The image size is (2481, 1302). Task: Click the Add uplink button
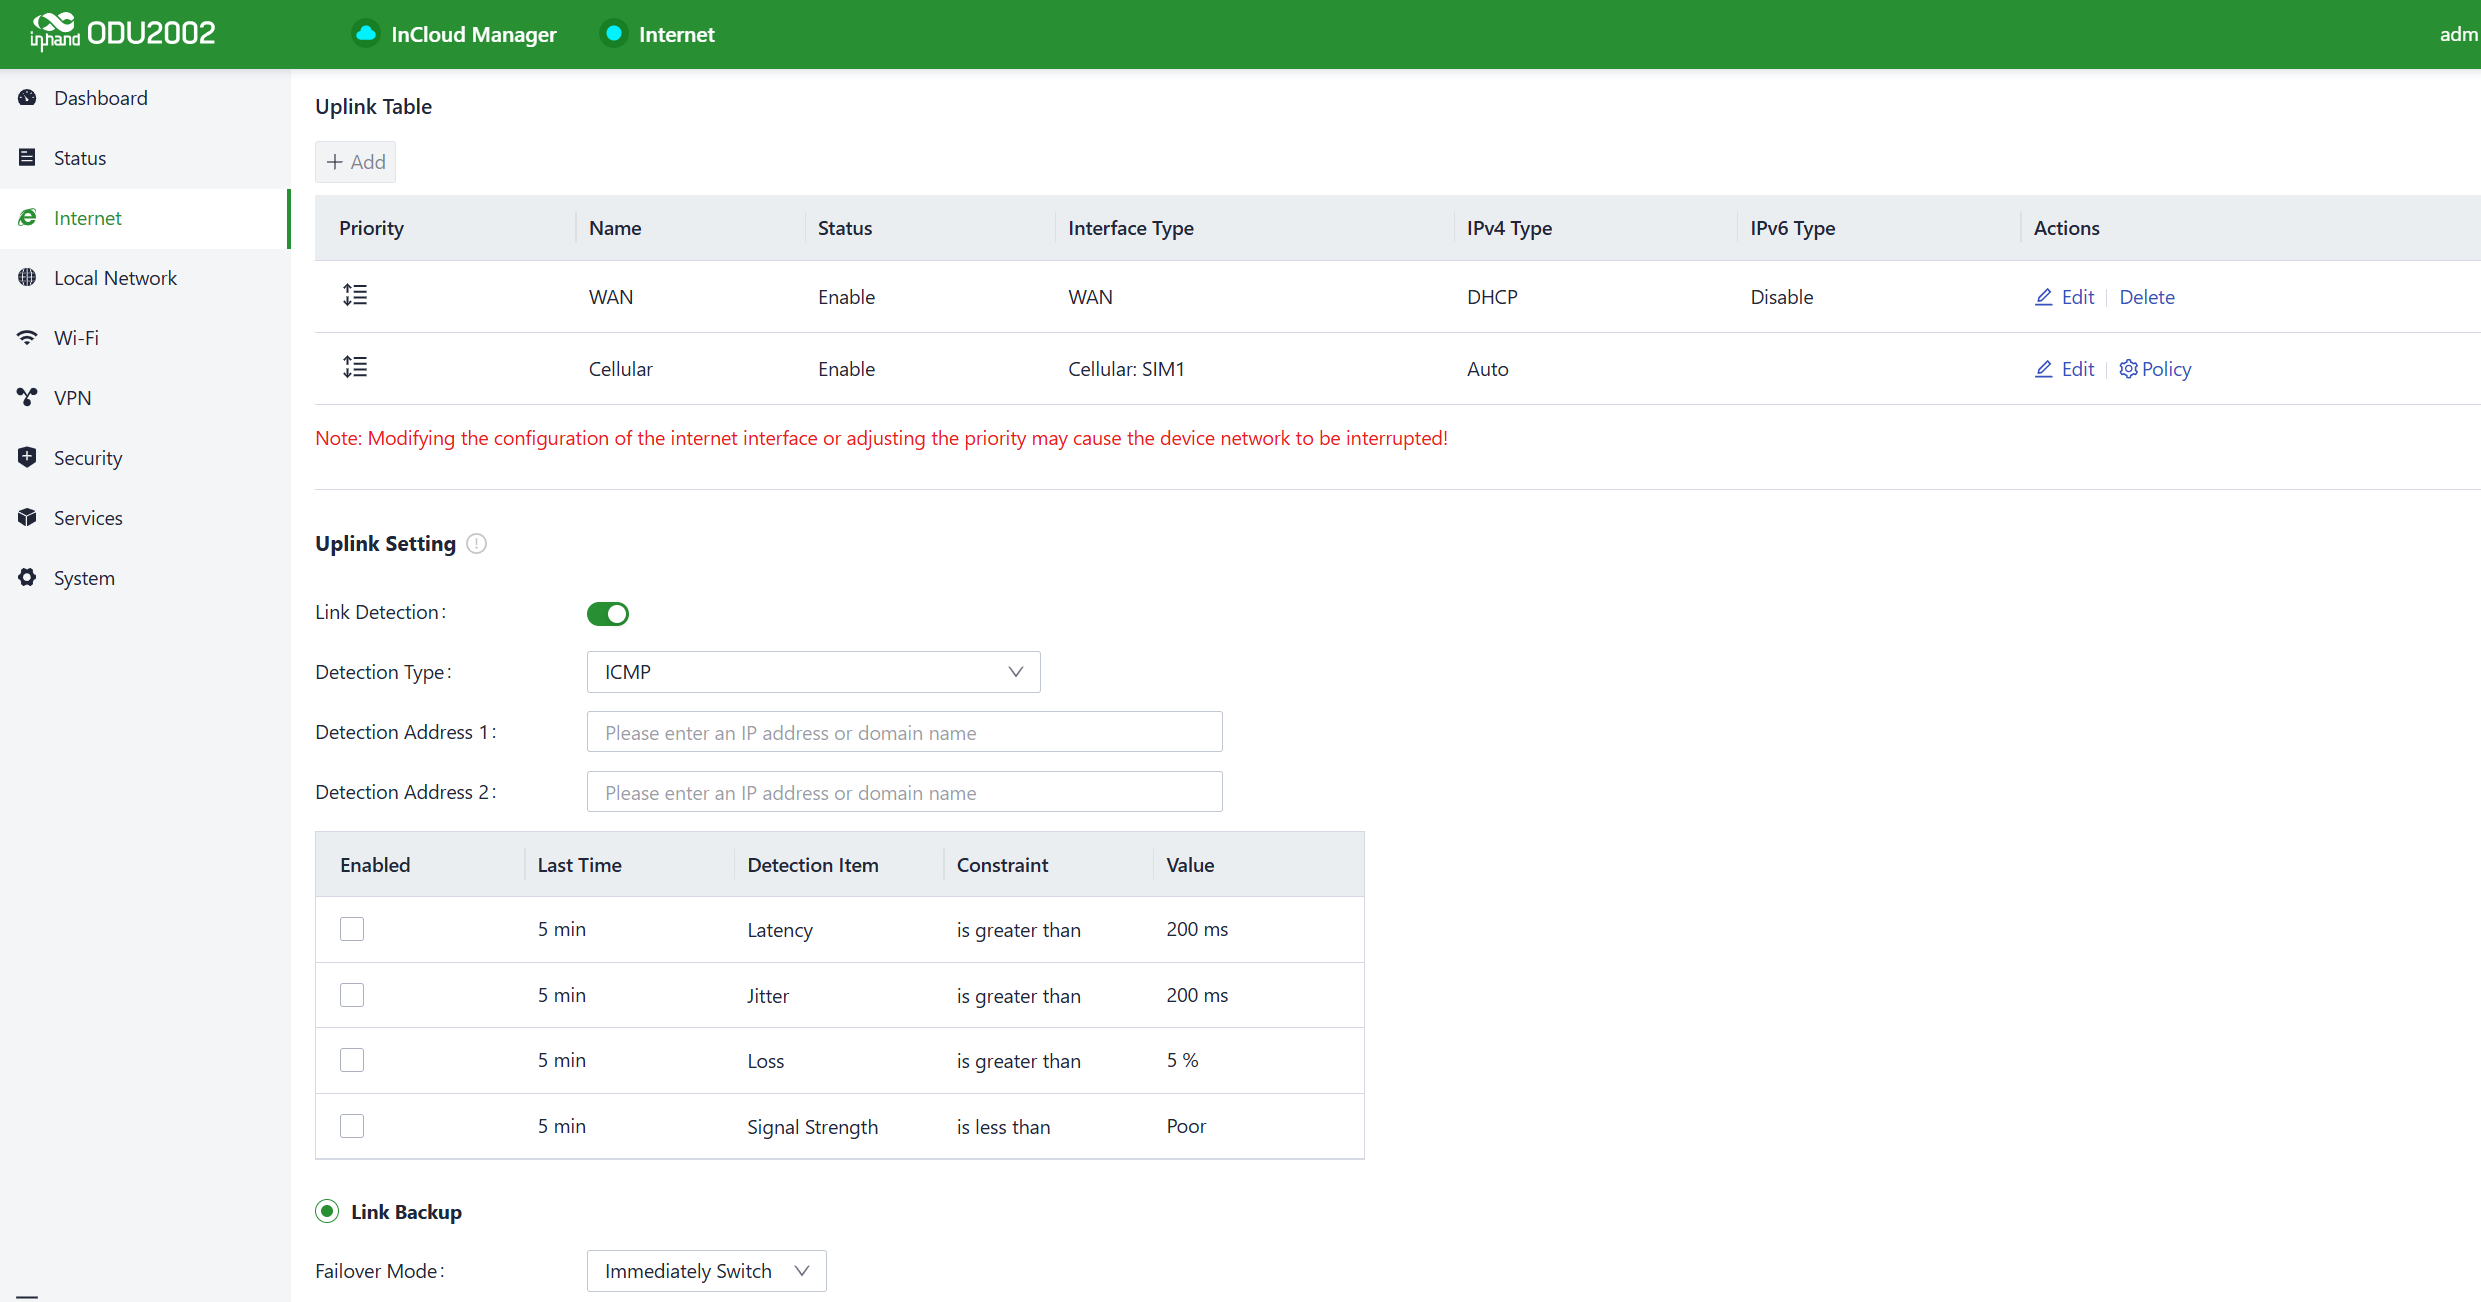355,162
